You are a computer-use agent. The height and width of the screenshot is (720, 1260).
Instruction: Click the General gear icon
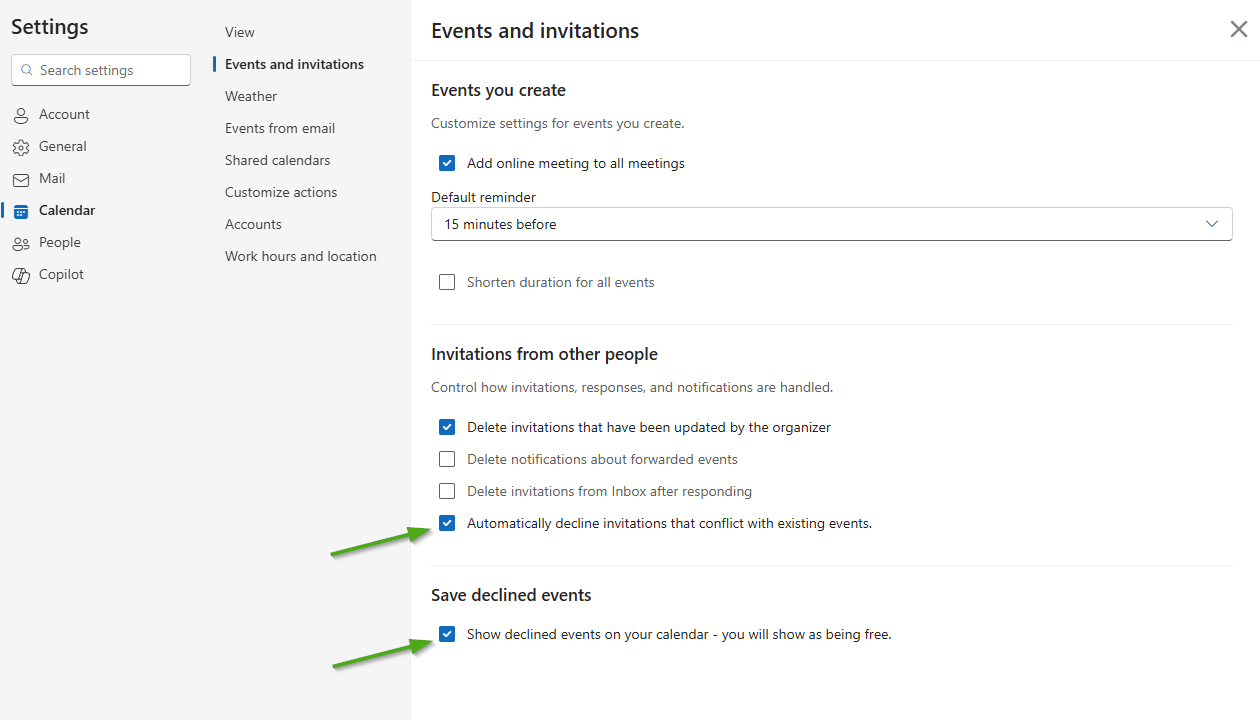21,147
